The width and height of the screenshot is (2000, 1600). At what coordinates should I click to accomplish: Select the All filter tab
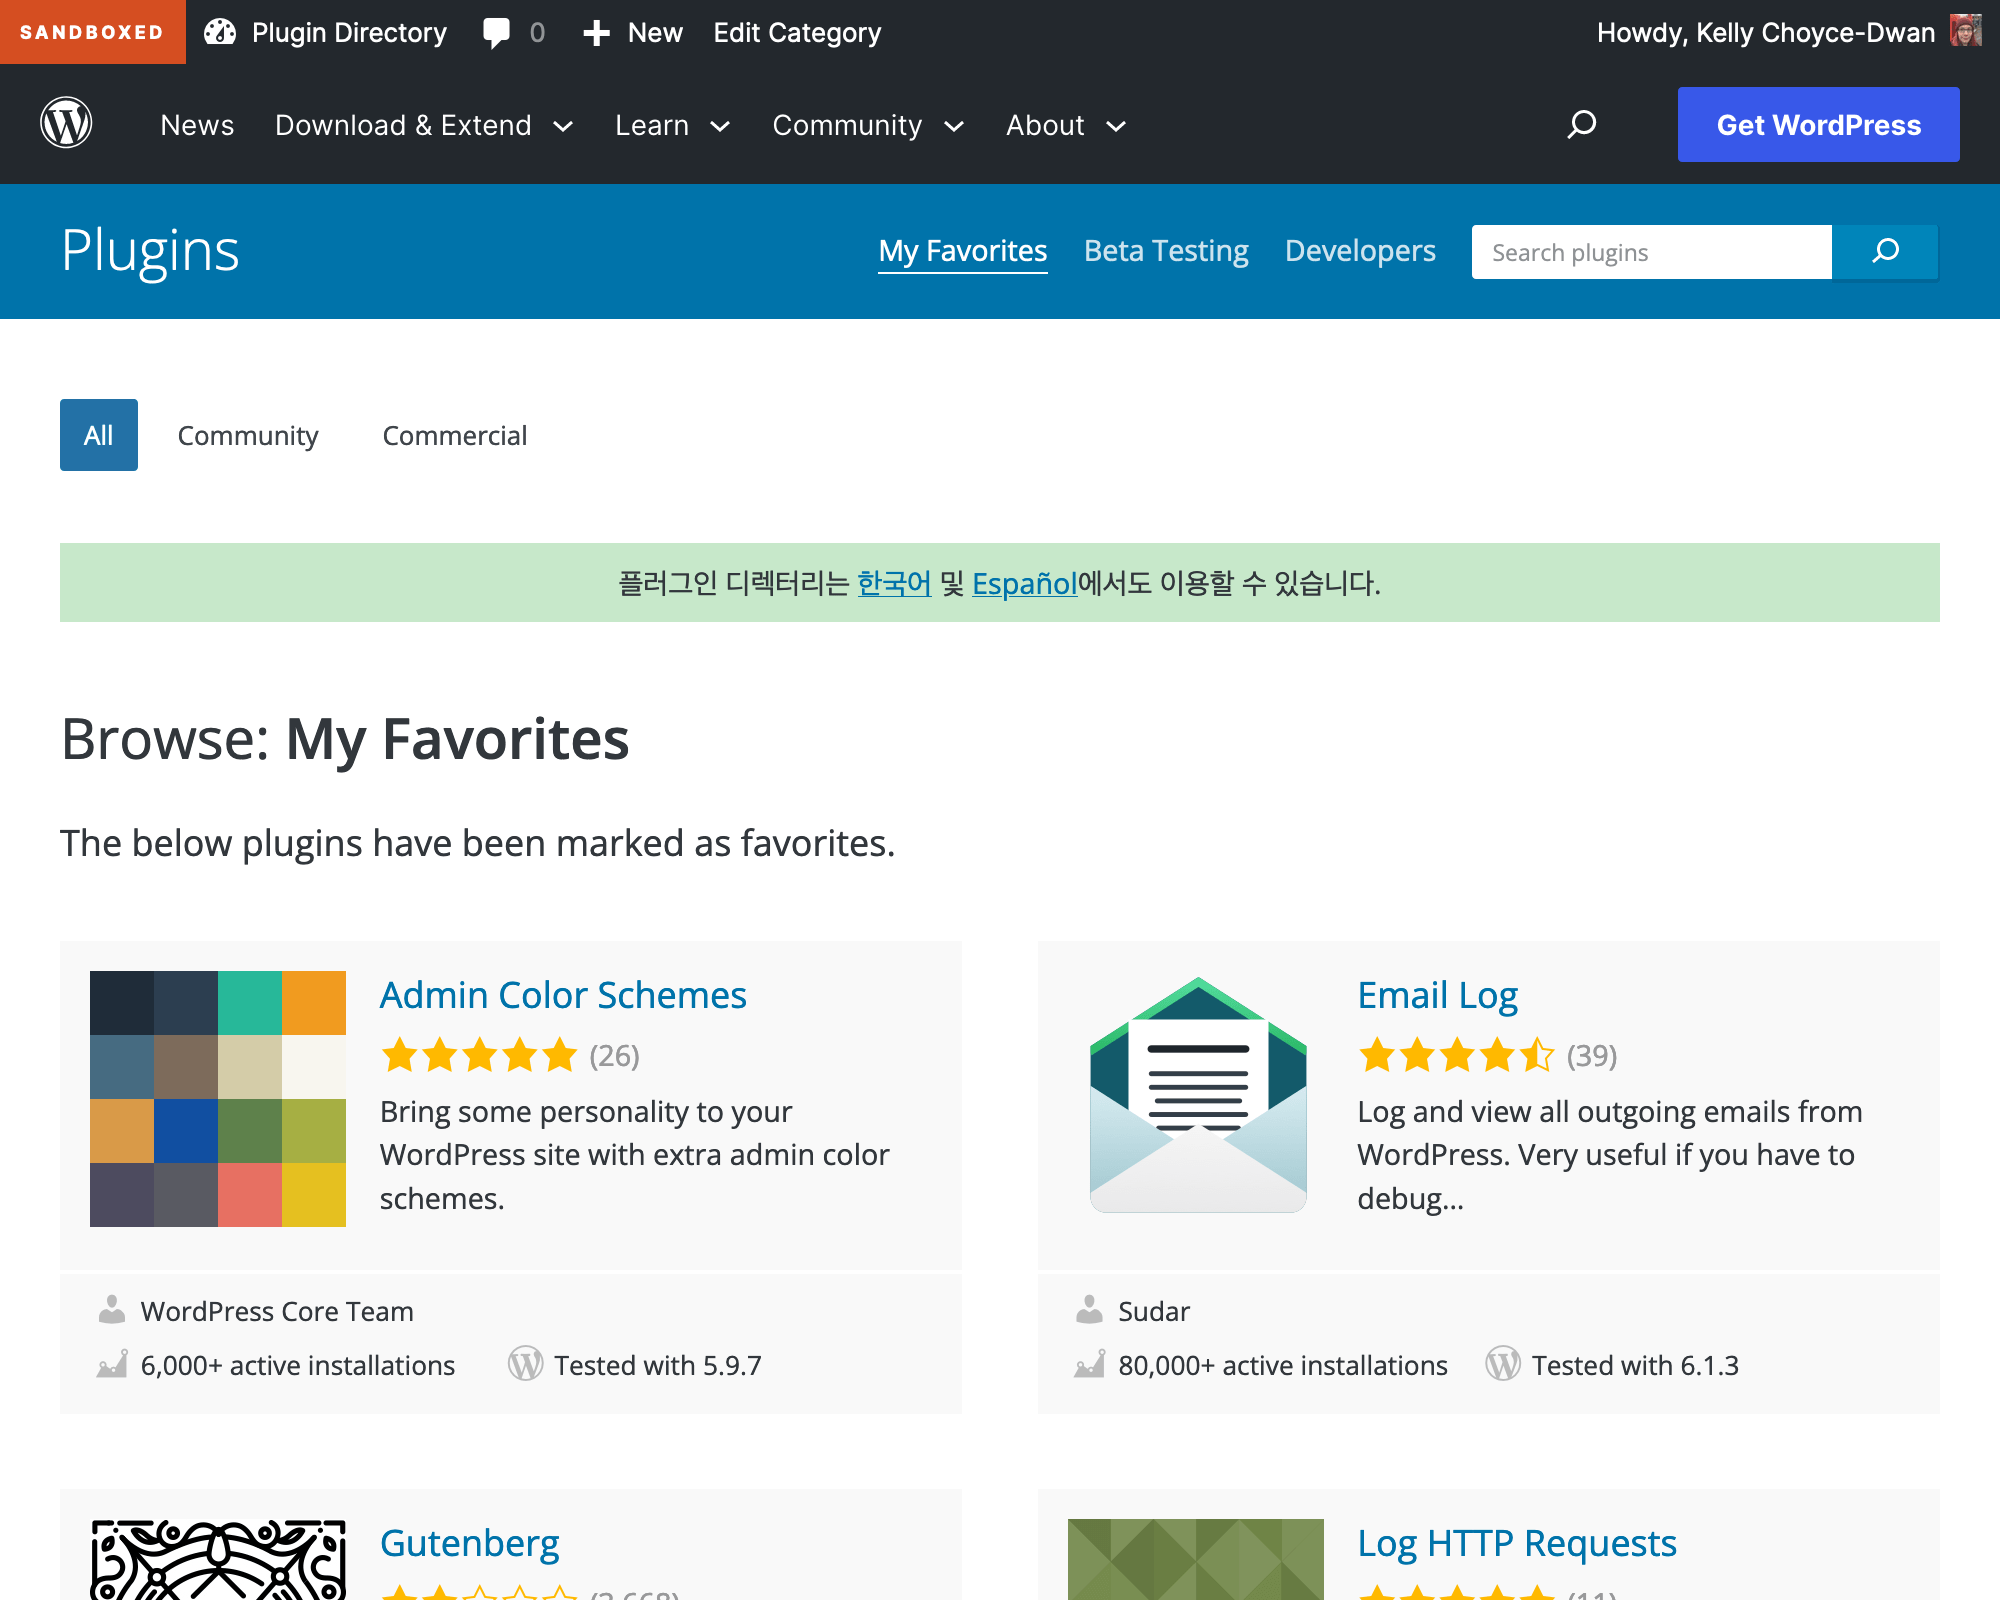[98, 435]
